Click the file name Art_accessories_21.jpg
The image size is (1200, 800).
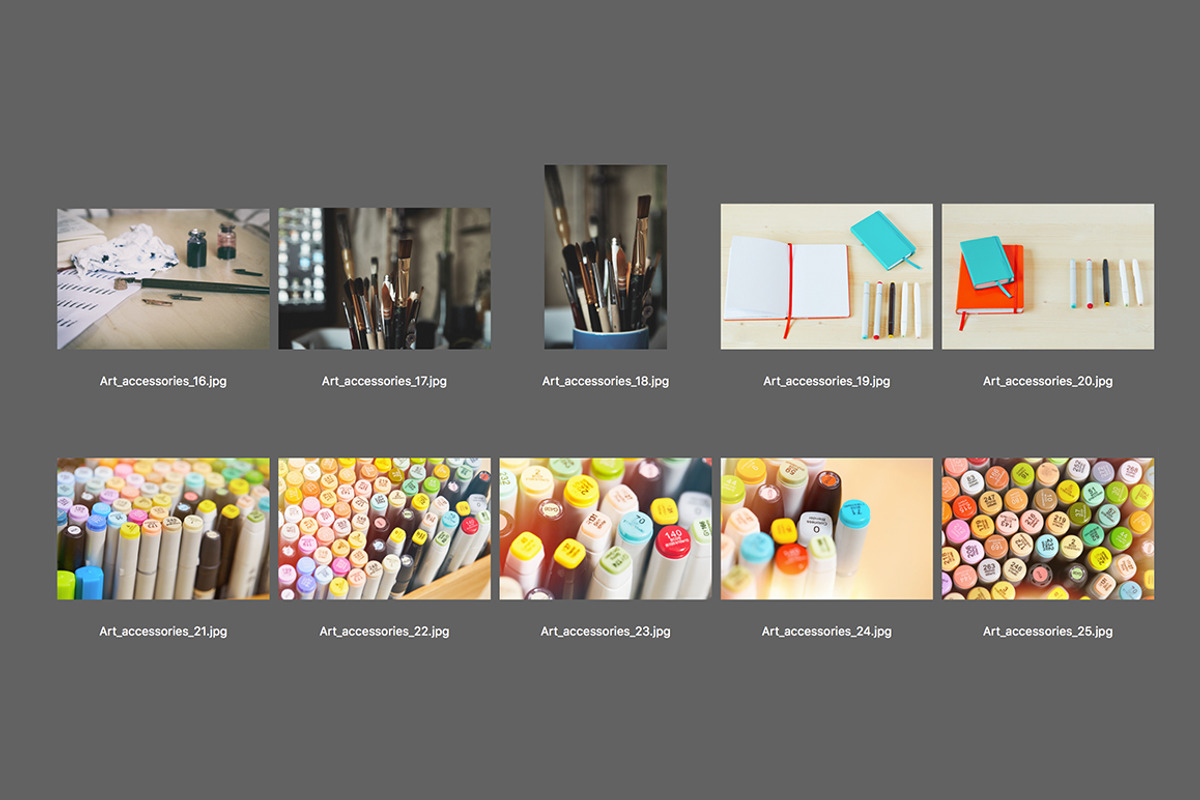pyautogui.click(x=163, y=631)
